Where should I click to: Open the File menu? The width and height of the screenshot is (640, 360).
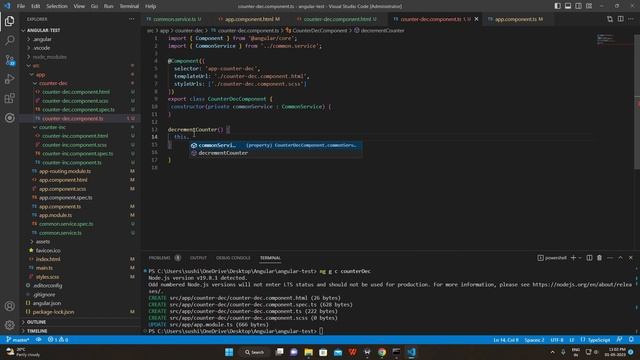click(x=21, y=6)
